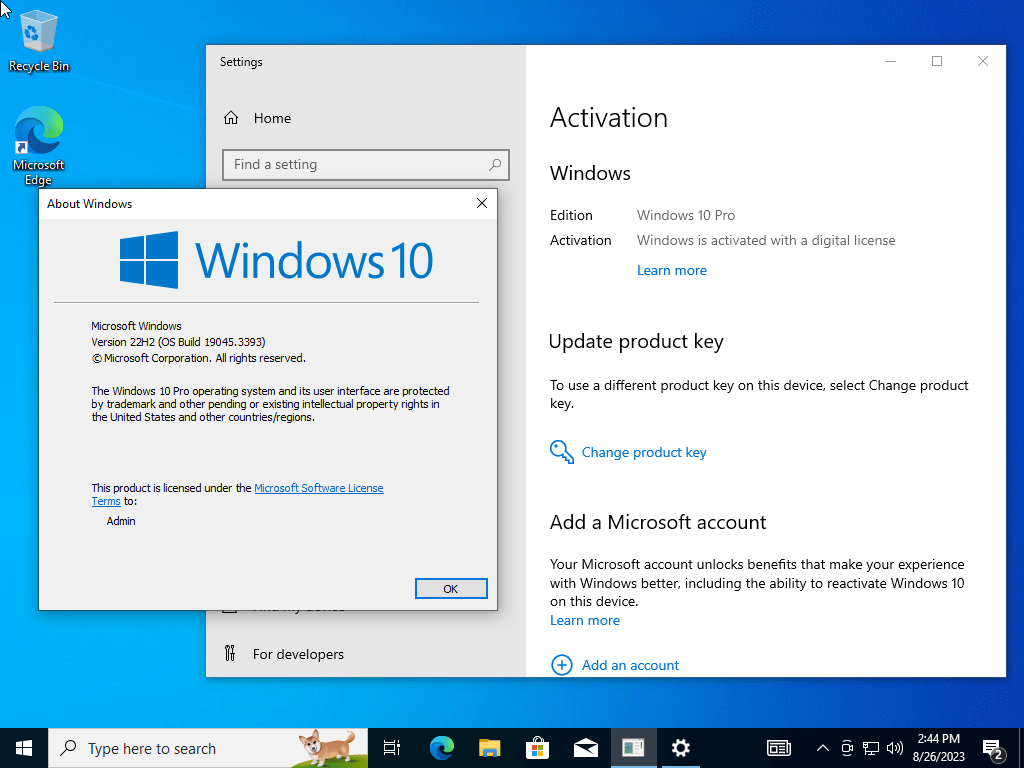Maximize the Settings window

(x=936, y=61)
